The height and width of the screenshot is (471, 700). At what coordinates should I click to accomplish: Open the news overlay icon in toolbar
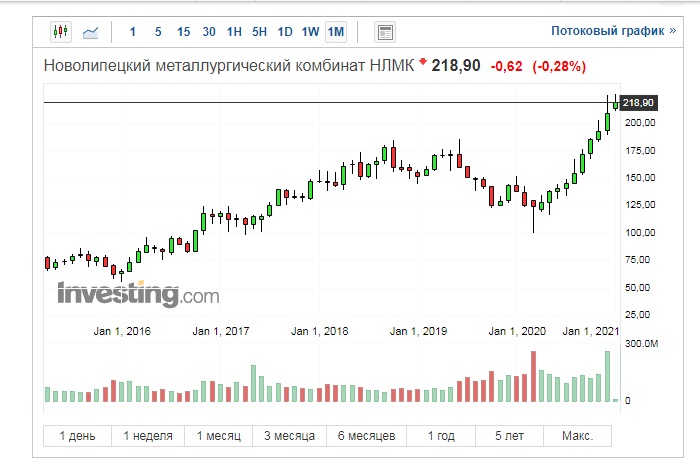click(385, 32)
